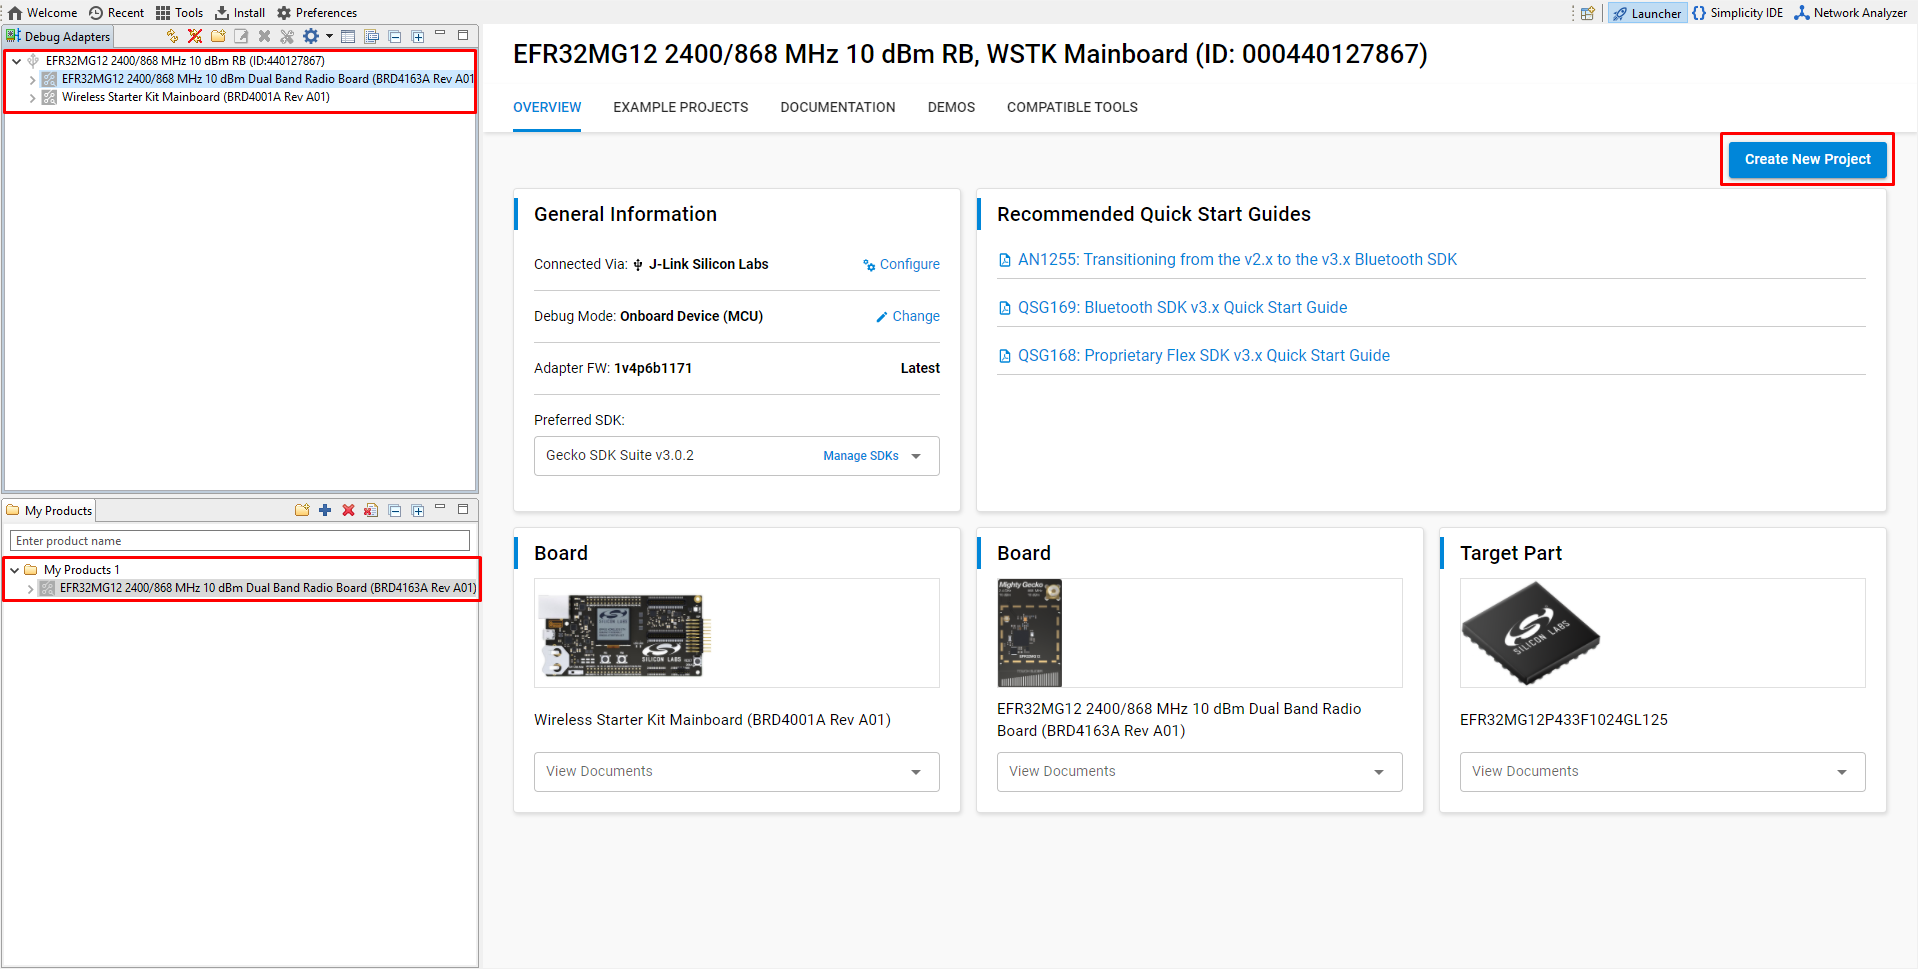Screen dimensions: 1918x969
Task: Click the blue gear settings icon
Action: tap(311, 36)
